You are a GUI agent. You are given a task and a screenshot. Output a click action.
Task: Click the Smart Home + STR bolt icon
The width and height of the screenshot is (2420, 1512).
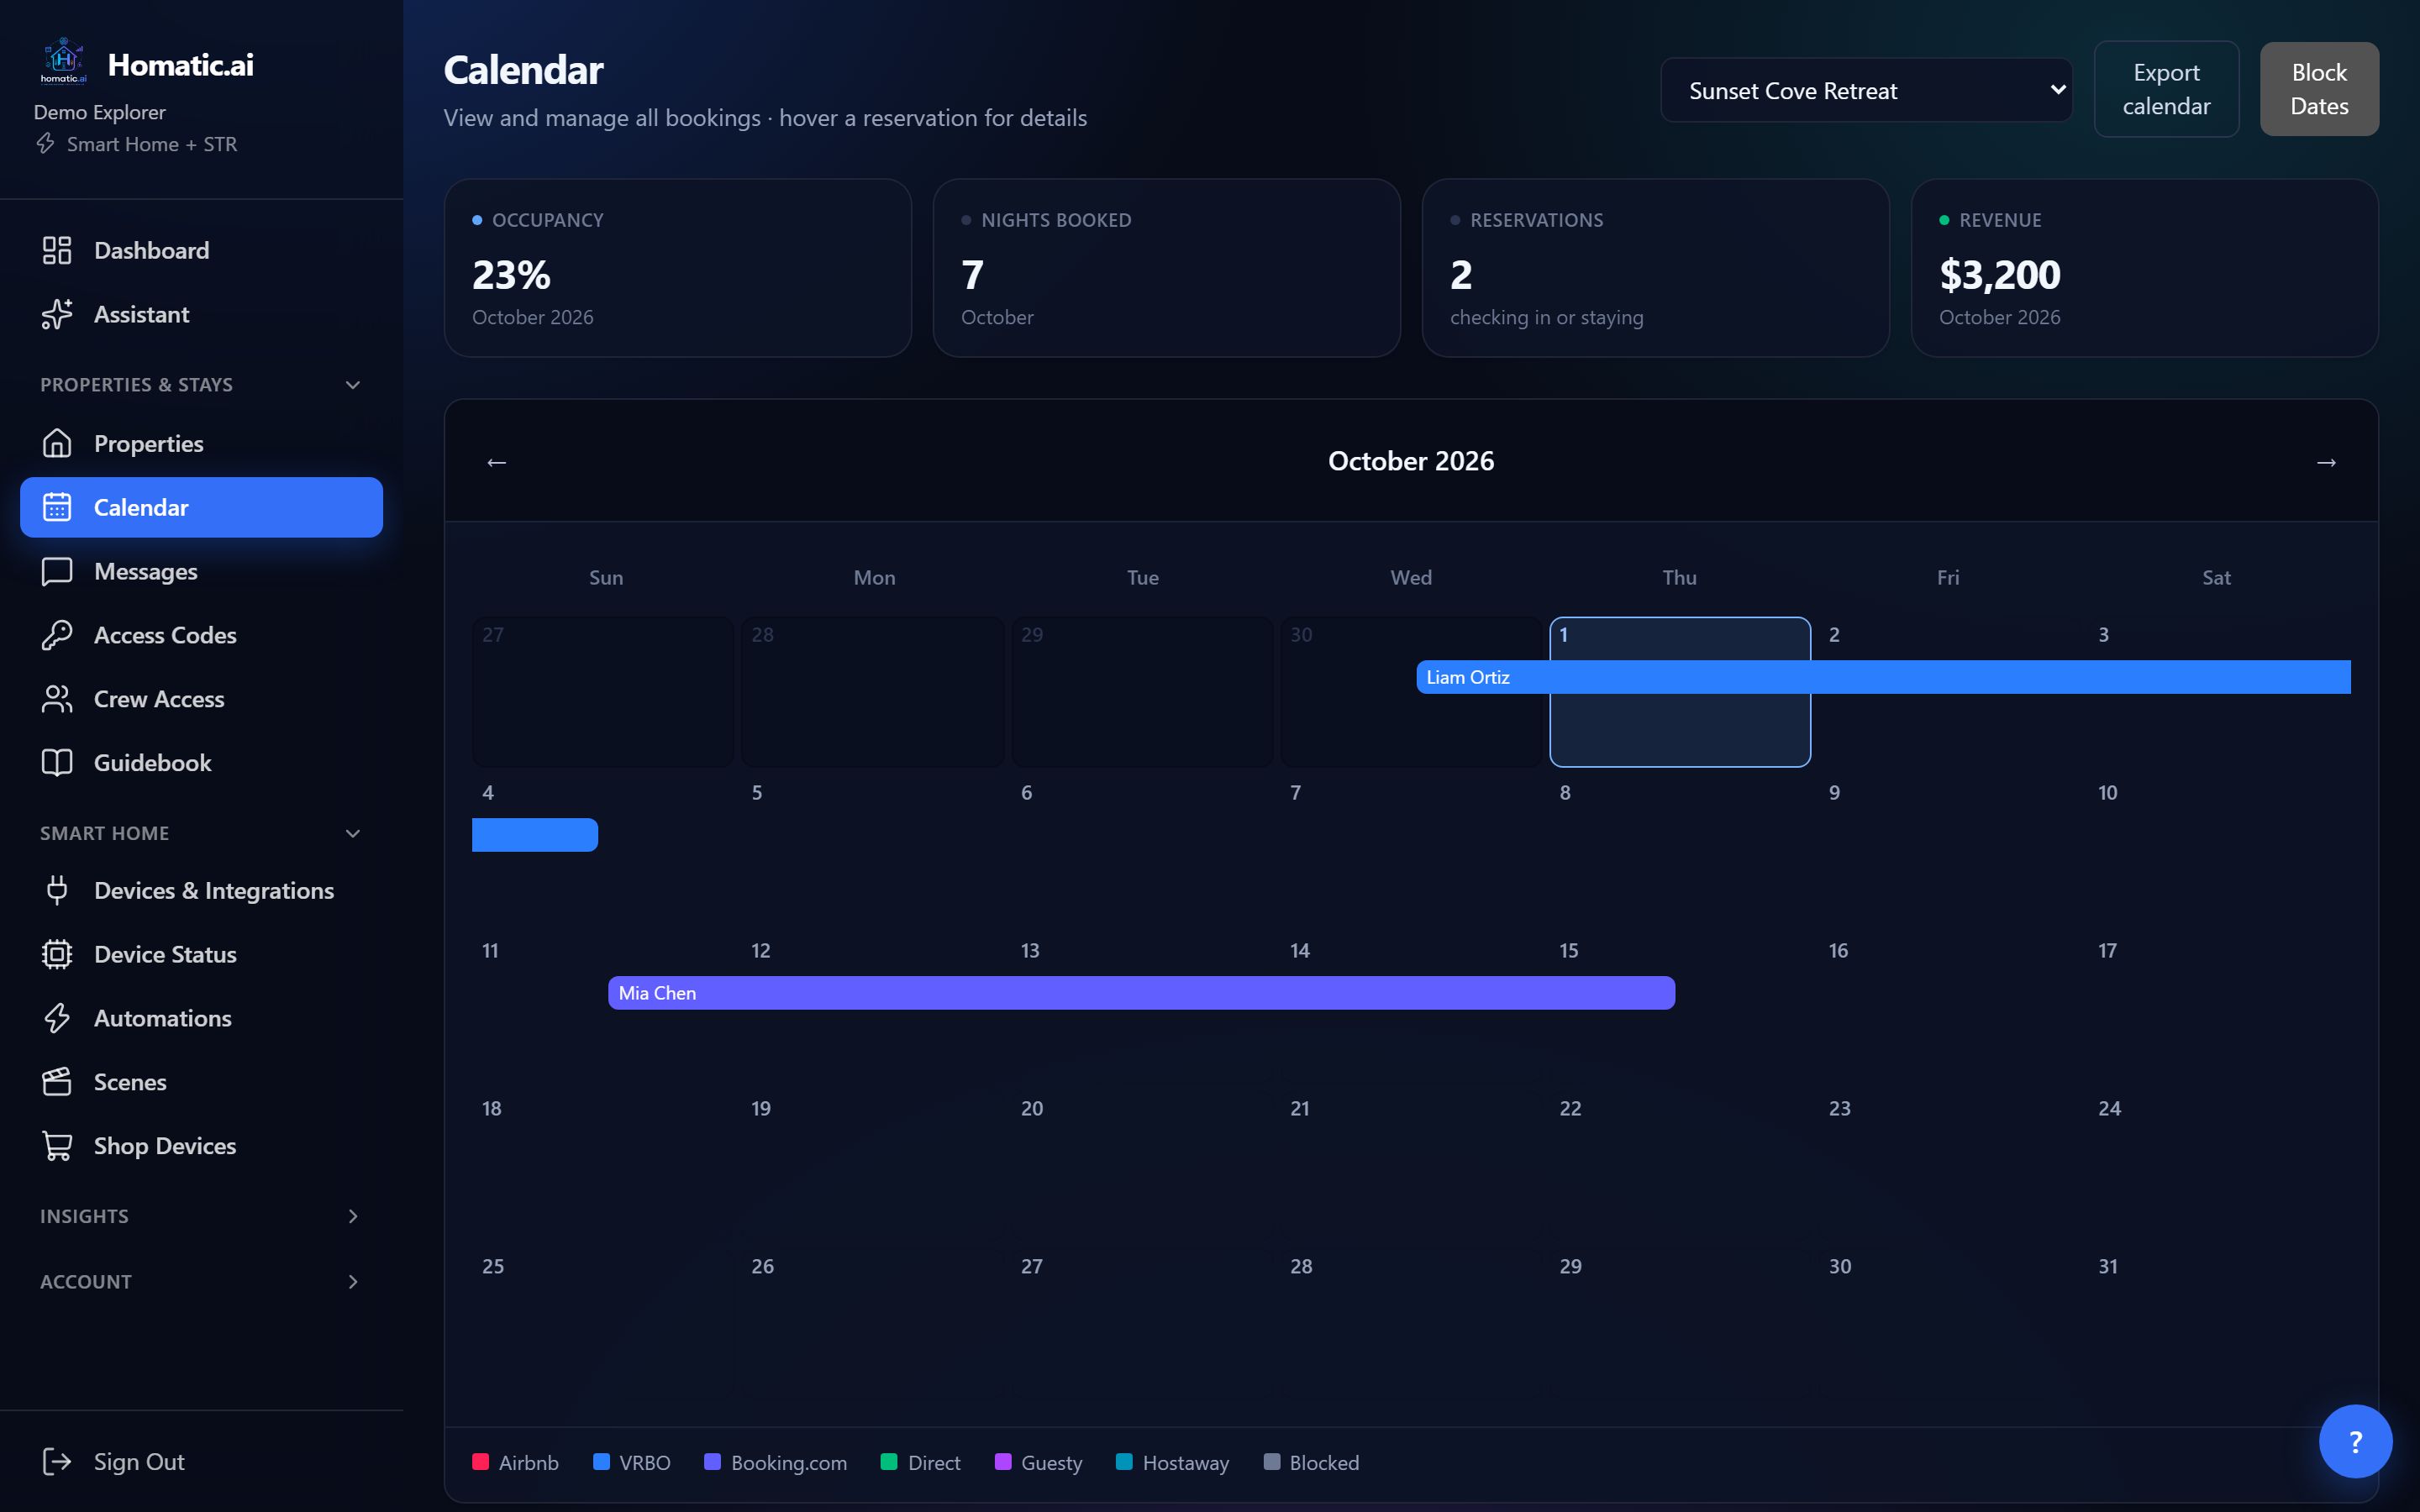point(46,144)
